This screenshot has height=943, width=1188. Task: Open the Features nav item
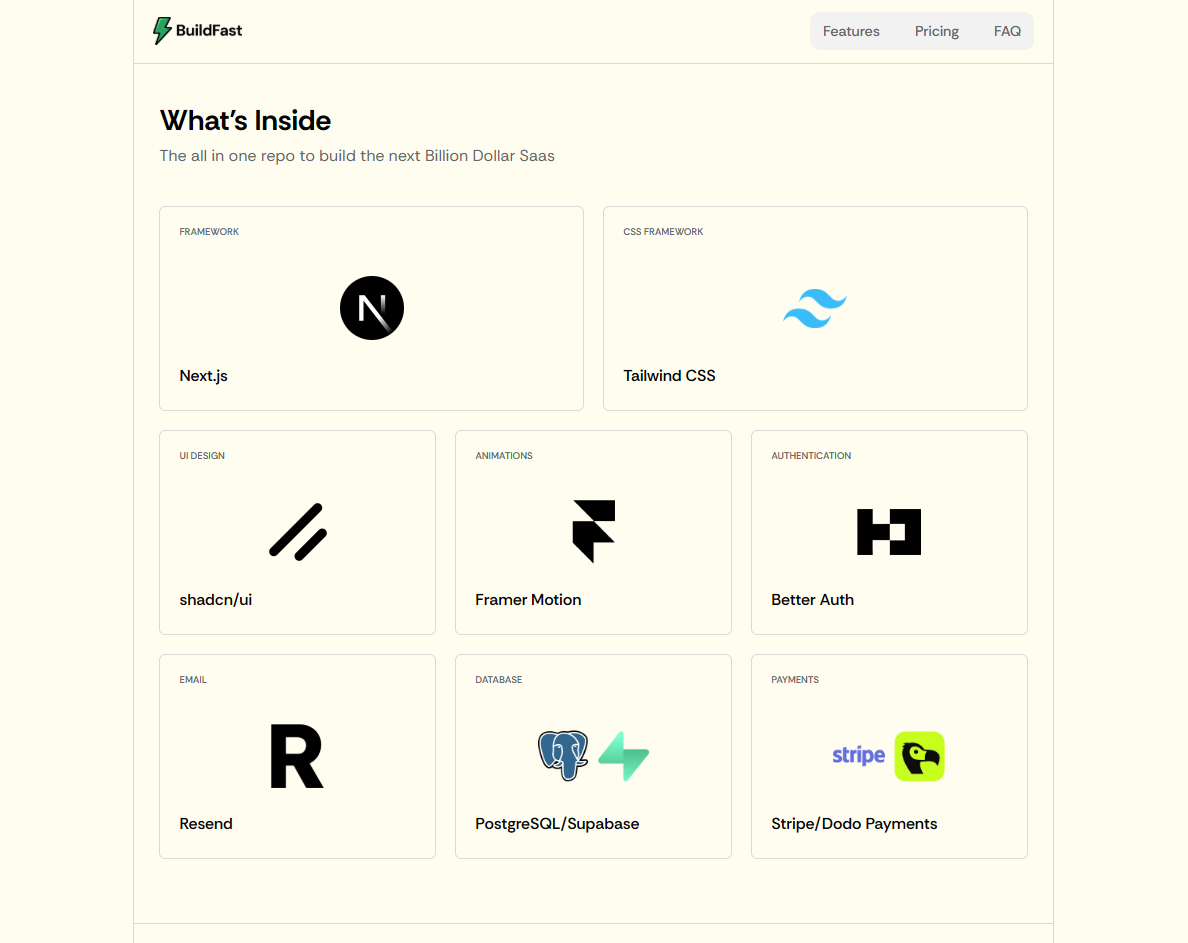[851, 31]
